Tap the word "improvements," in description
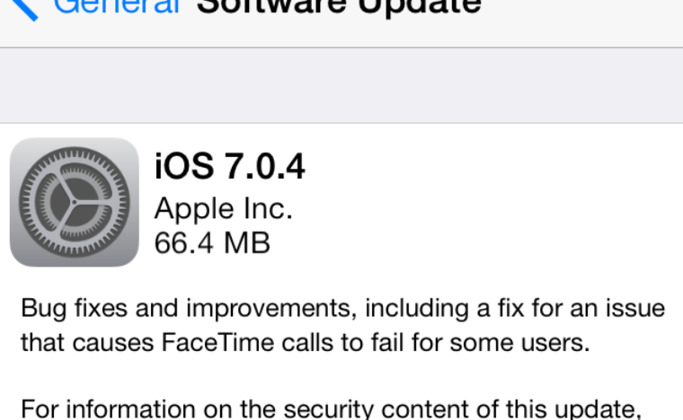This screenshot has width=683, height=420. pyautogui.click(x=271, y=309)
